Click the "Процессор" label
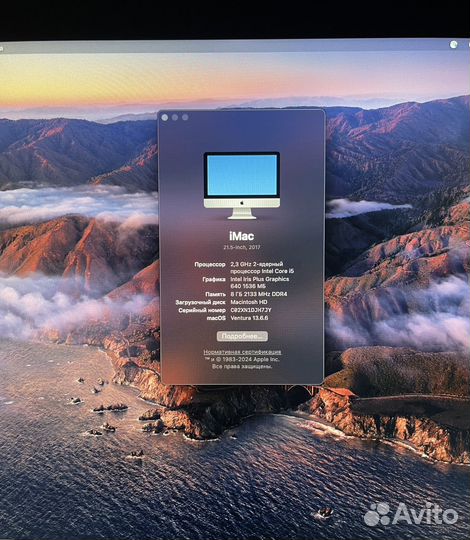 coord(210,264)
